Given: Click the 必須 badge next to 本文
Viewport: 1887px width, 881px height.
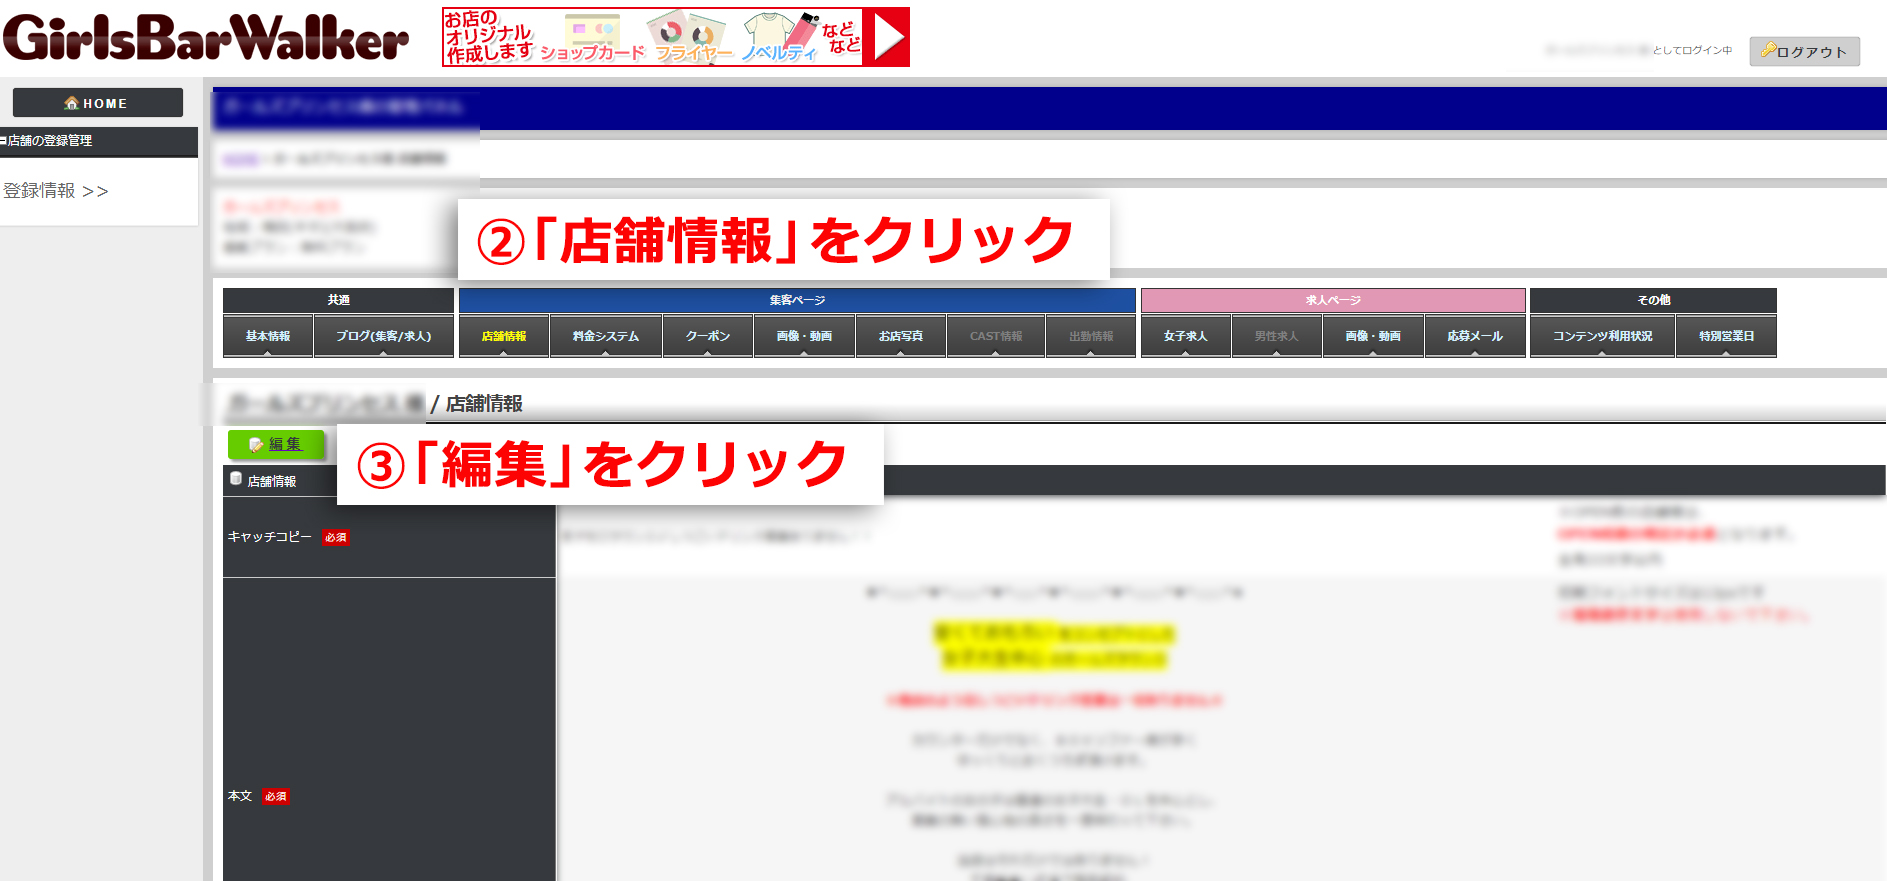Looking at the screenshot, I should pyautogui.click(x=276, y=797).
